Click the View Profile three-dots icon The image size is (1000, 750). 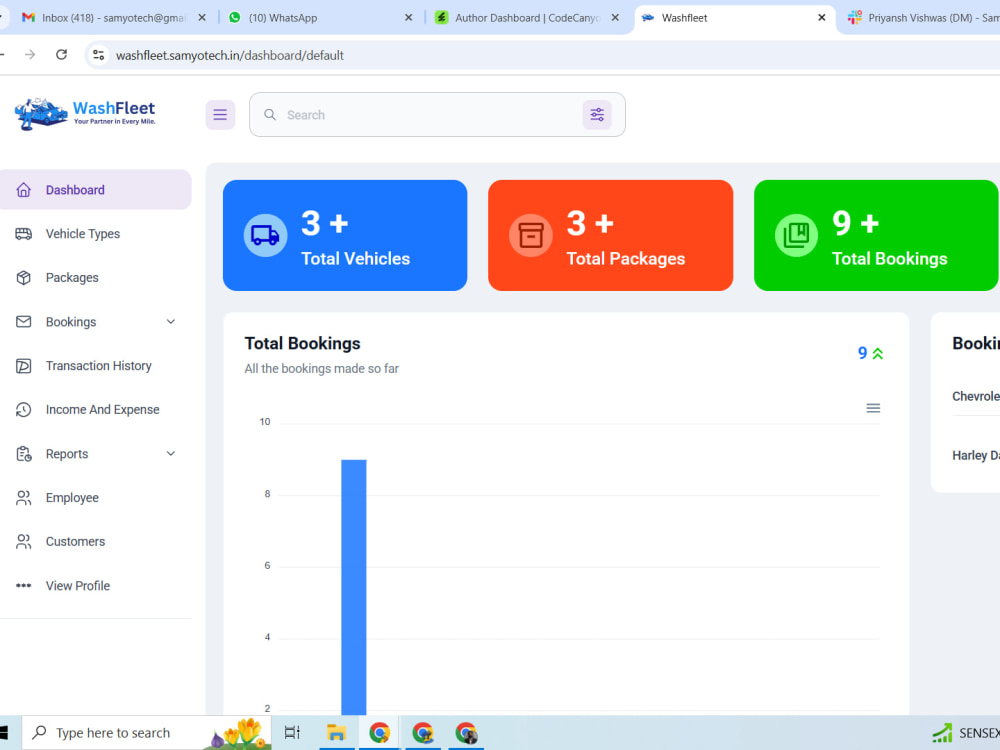pyautogui.click(x=24, y=585)
